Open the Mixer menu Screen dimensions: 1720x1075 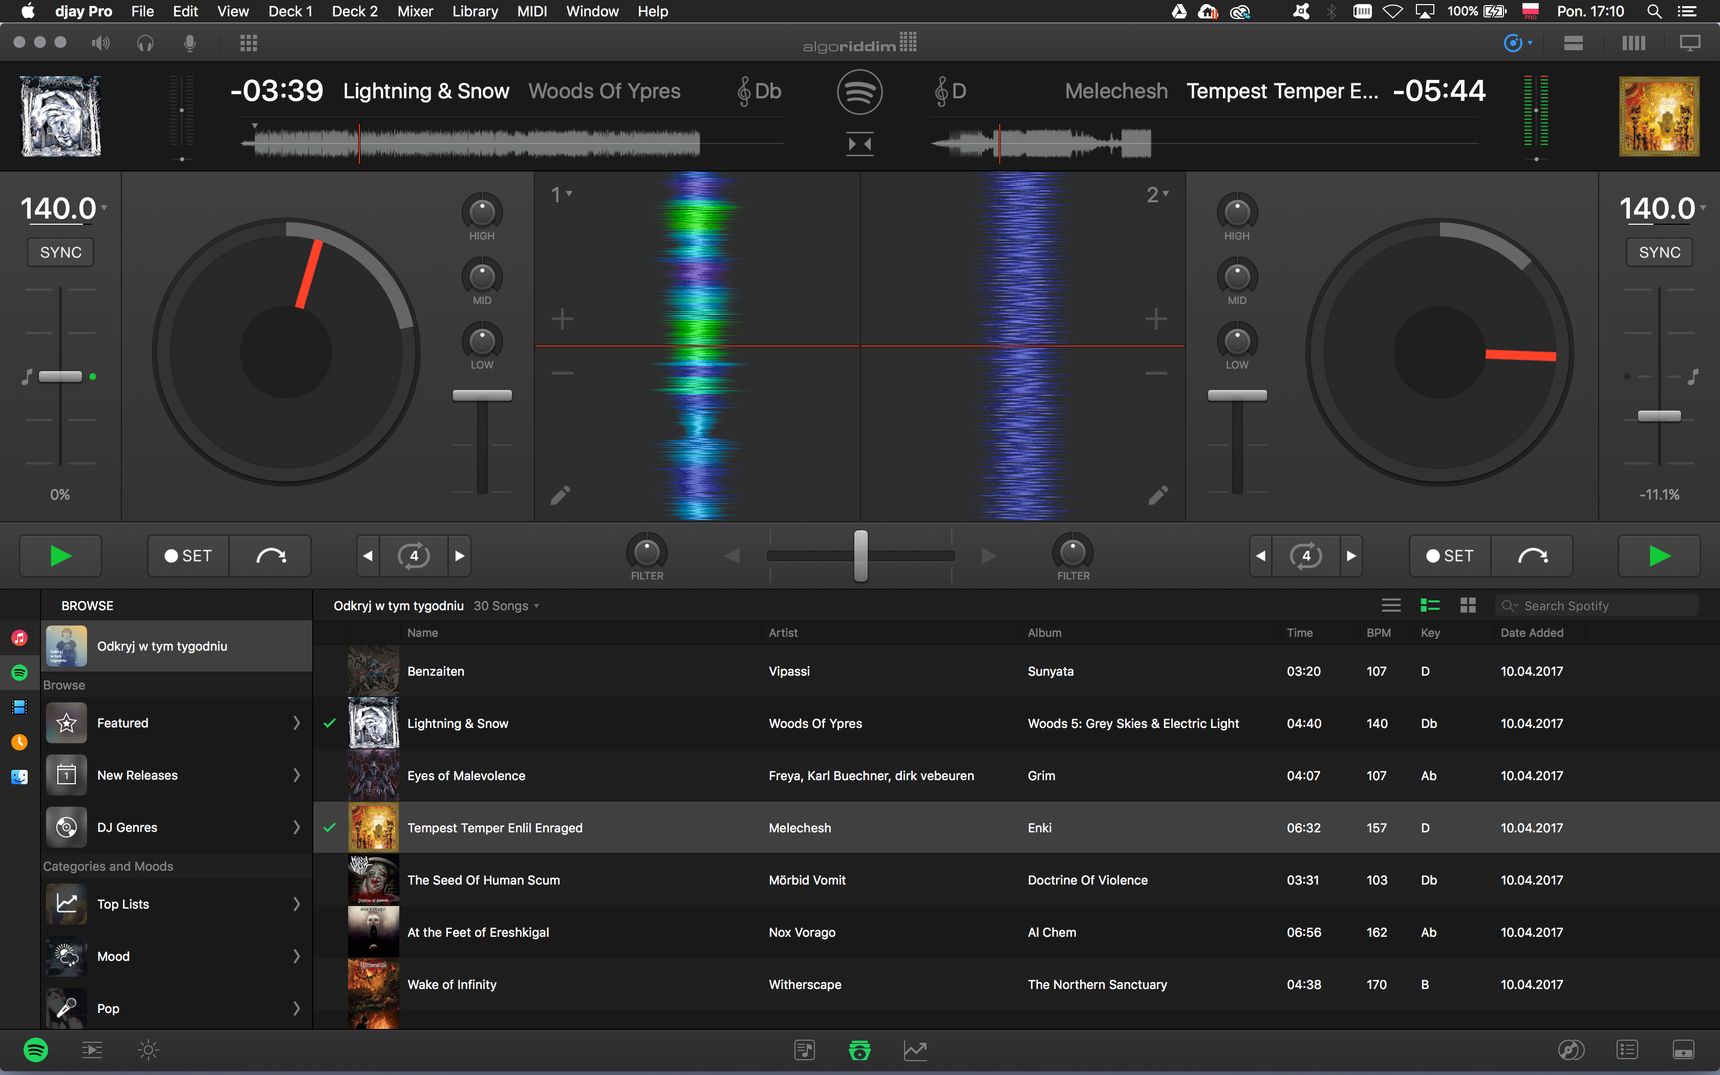[415, 11]
